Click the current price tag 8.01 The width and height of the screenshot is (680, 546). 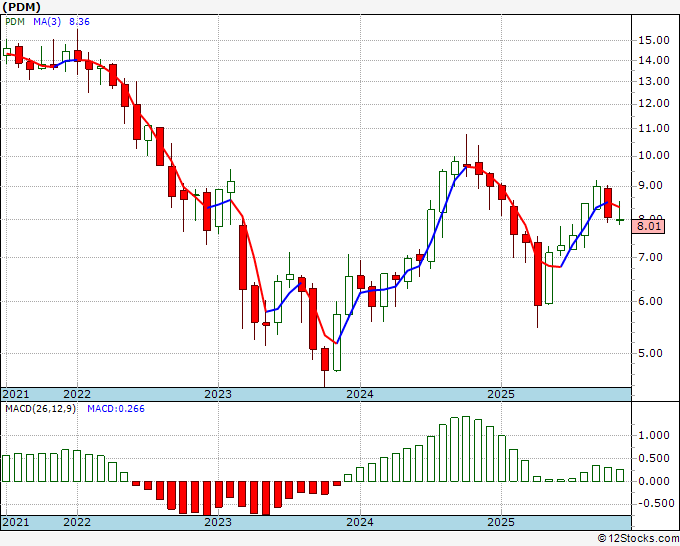(648, 226)
